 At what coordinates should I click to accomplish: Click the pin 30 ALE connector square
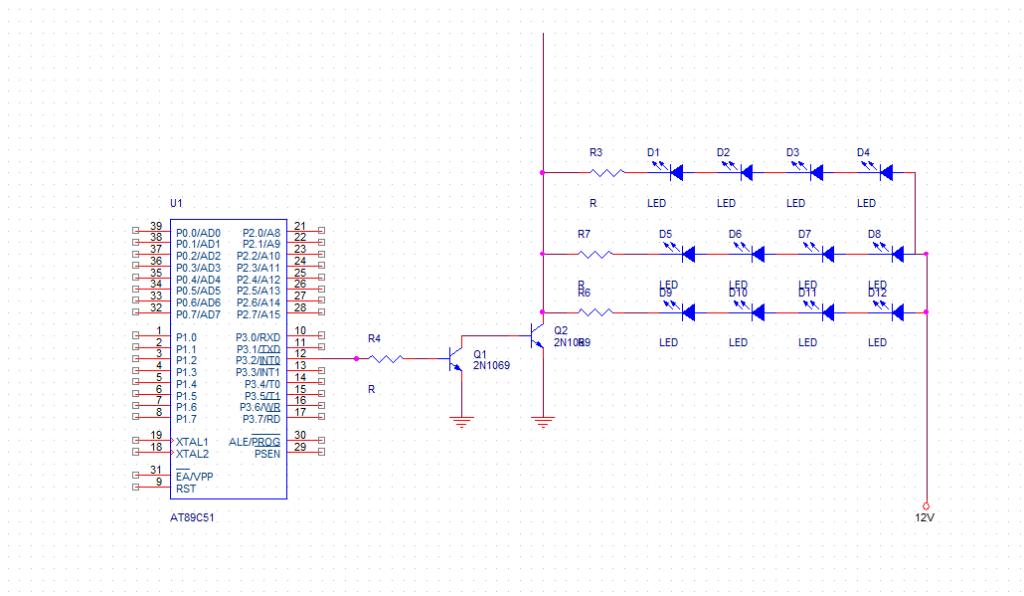point(321,440)
